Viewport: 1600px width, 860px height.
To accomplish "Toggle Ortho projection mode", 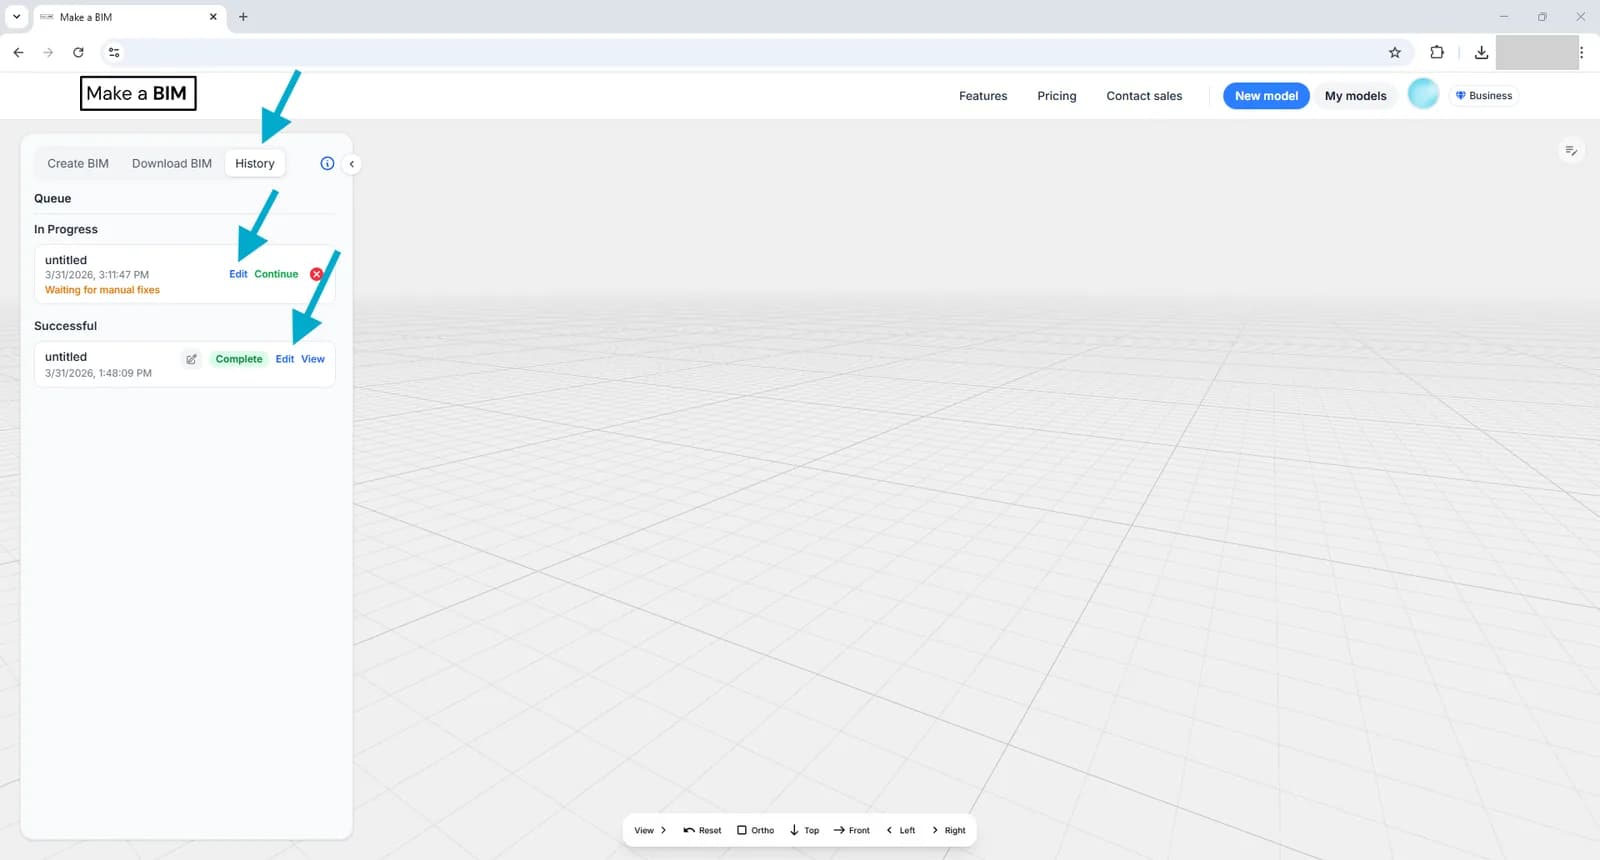I will (x=755, y=830).
